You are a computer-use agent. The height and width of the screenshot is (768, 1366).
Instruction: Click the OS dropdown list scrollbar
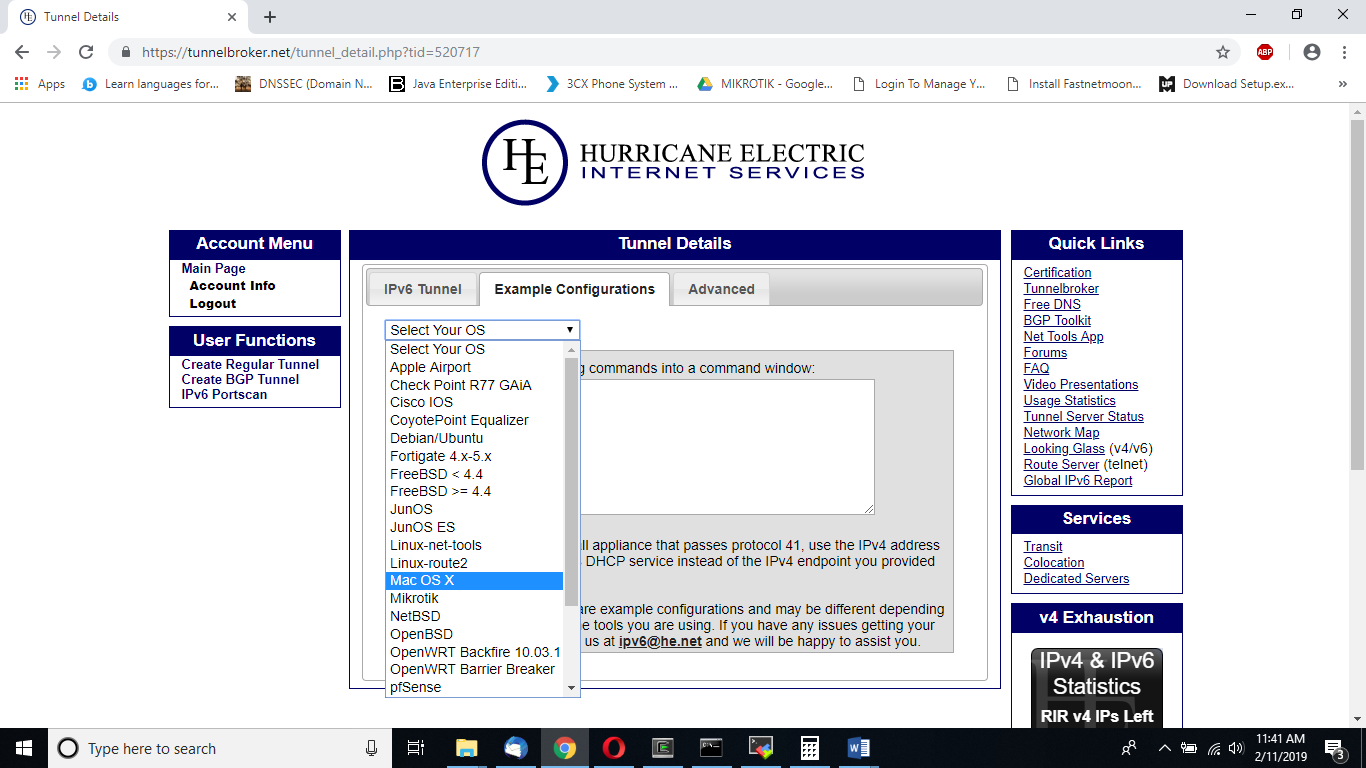coord(572,480)
